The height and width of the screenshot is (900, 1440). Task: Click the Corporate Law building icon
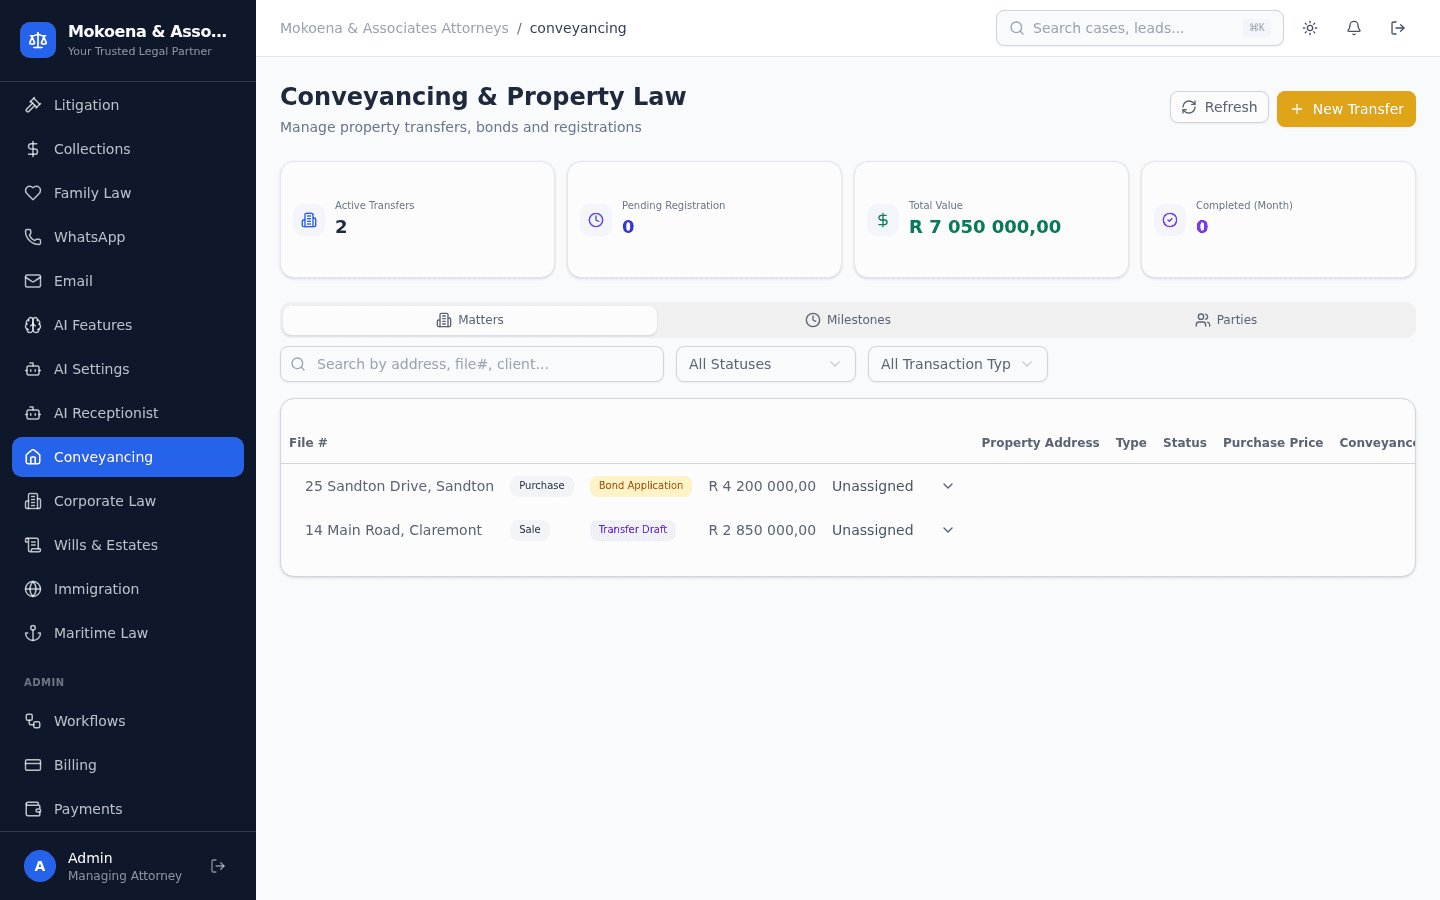click(x=33, y=501)
